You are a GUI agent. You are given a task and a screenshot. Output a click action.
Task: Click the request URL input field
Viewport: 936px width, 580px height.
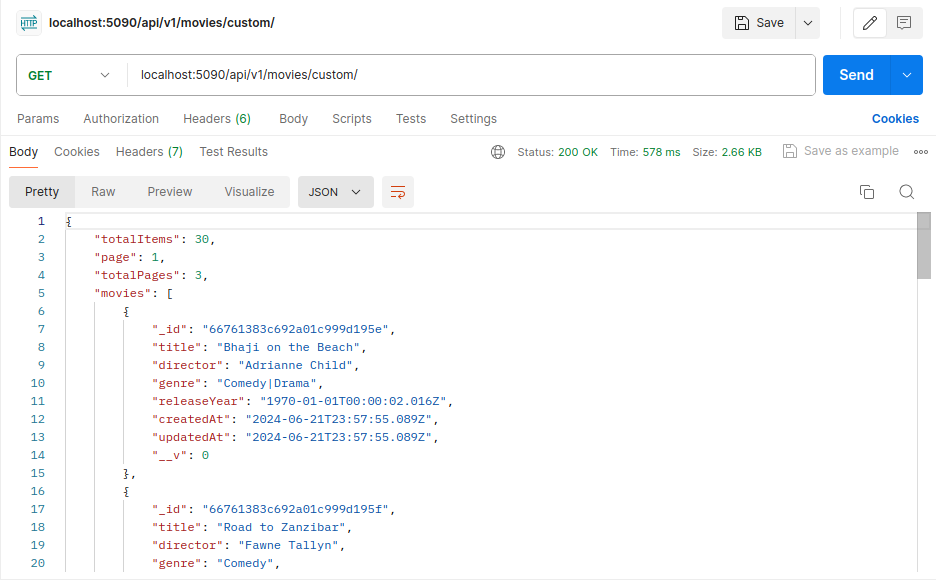tap(472, 75)
